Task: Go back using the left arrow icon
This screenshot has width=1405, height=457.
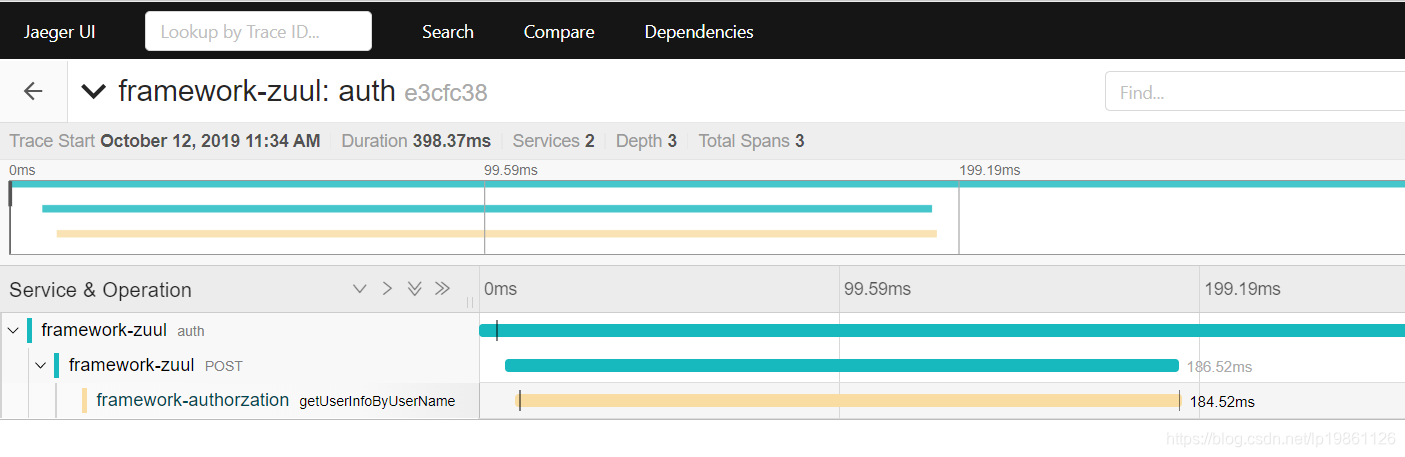Action: coord(33,91)
